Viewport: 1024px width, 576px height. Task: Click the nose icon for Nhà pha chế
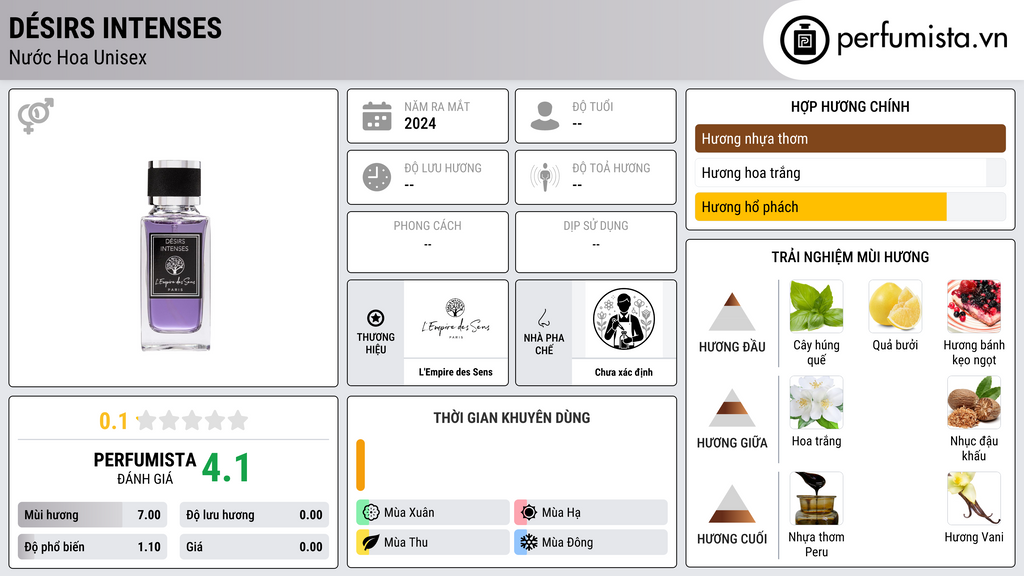tap(543, 318)
